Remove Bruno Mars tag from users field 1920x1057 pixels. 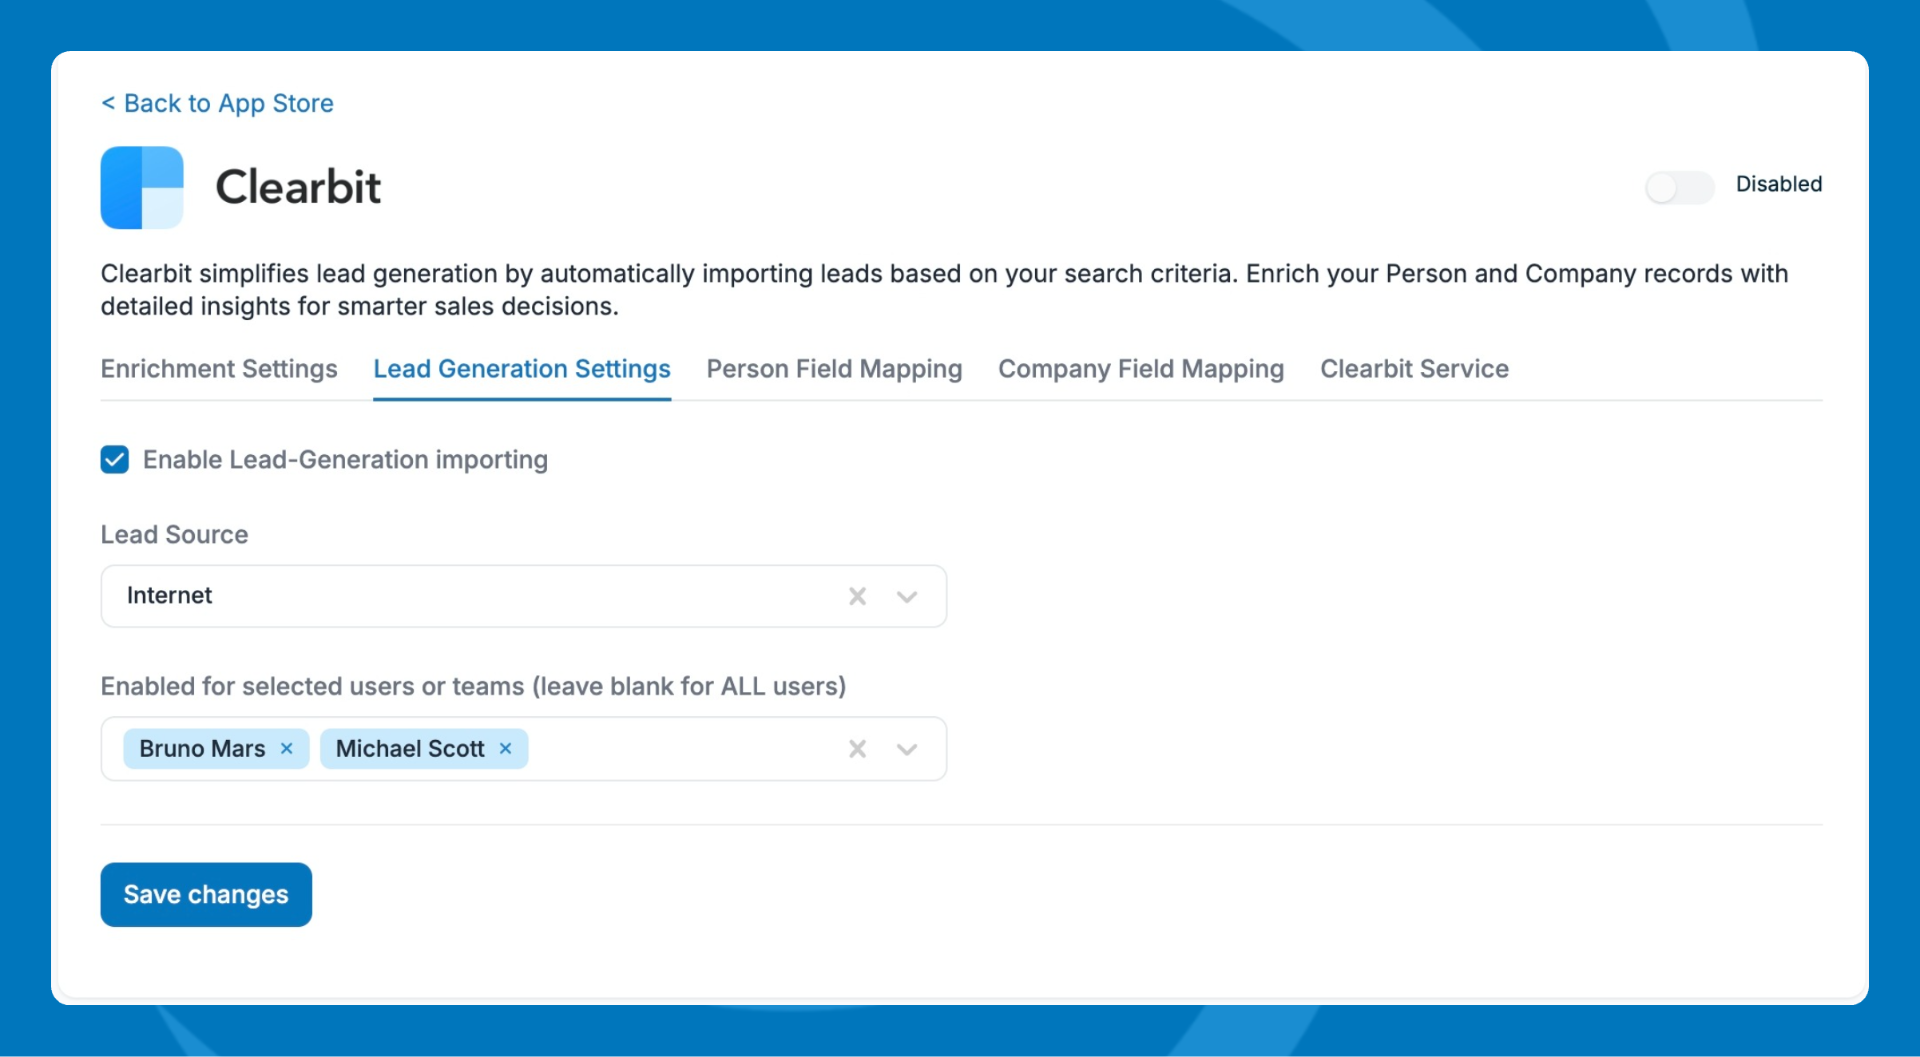pos(287,749)
